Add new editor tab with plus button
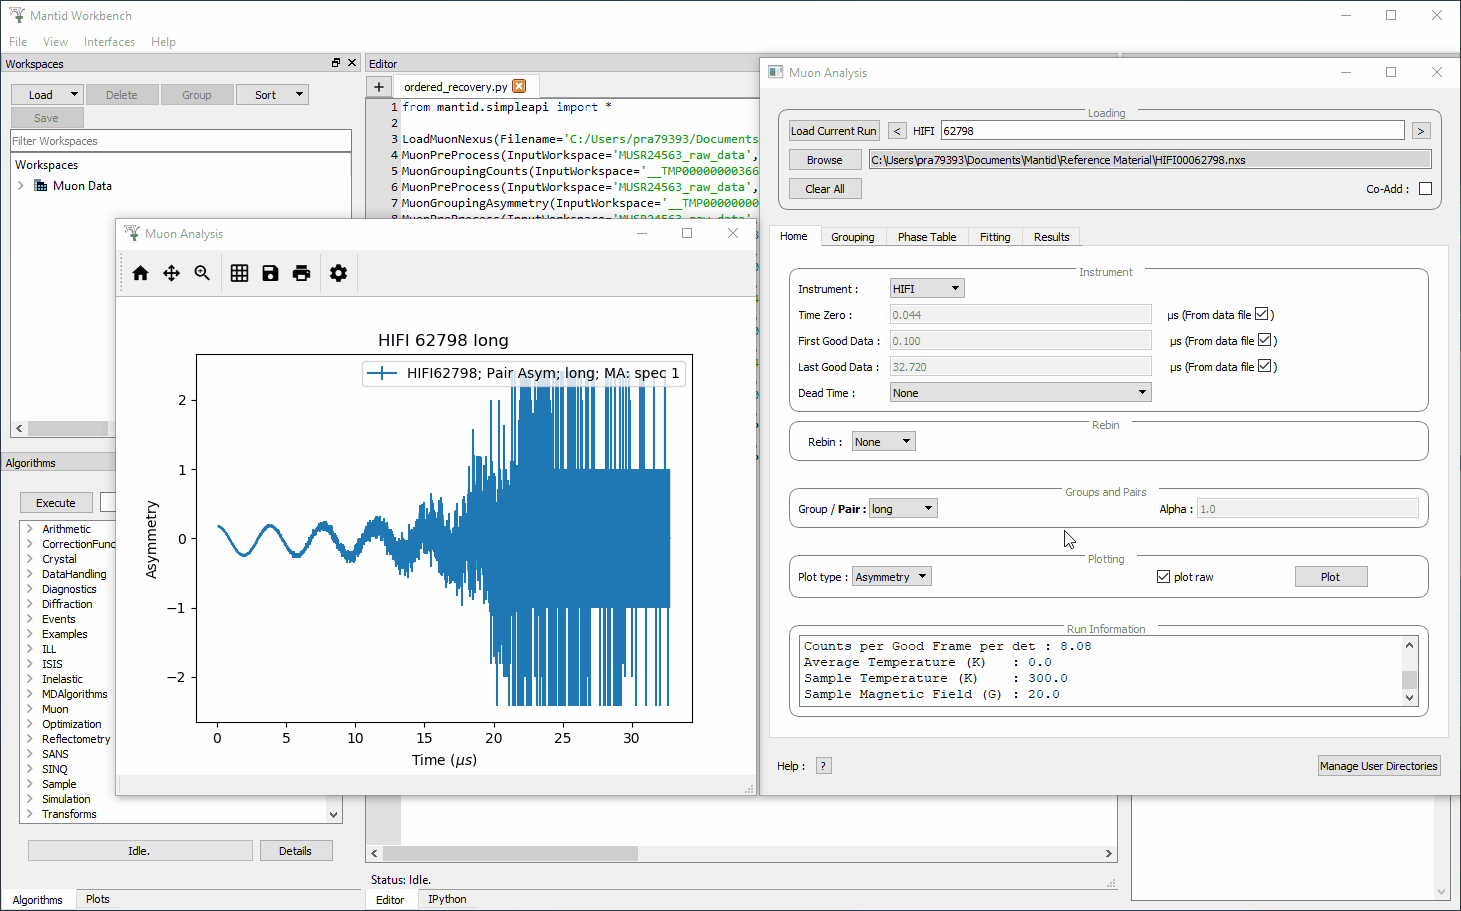This screenshot has width=1461, height=911. pyautogui.click(x=379, y=87)
